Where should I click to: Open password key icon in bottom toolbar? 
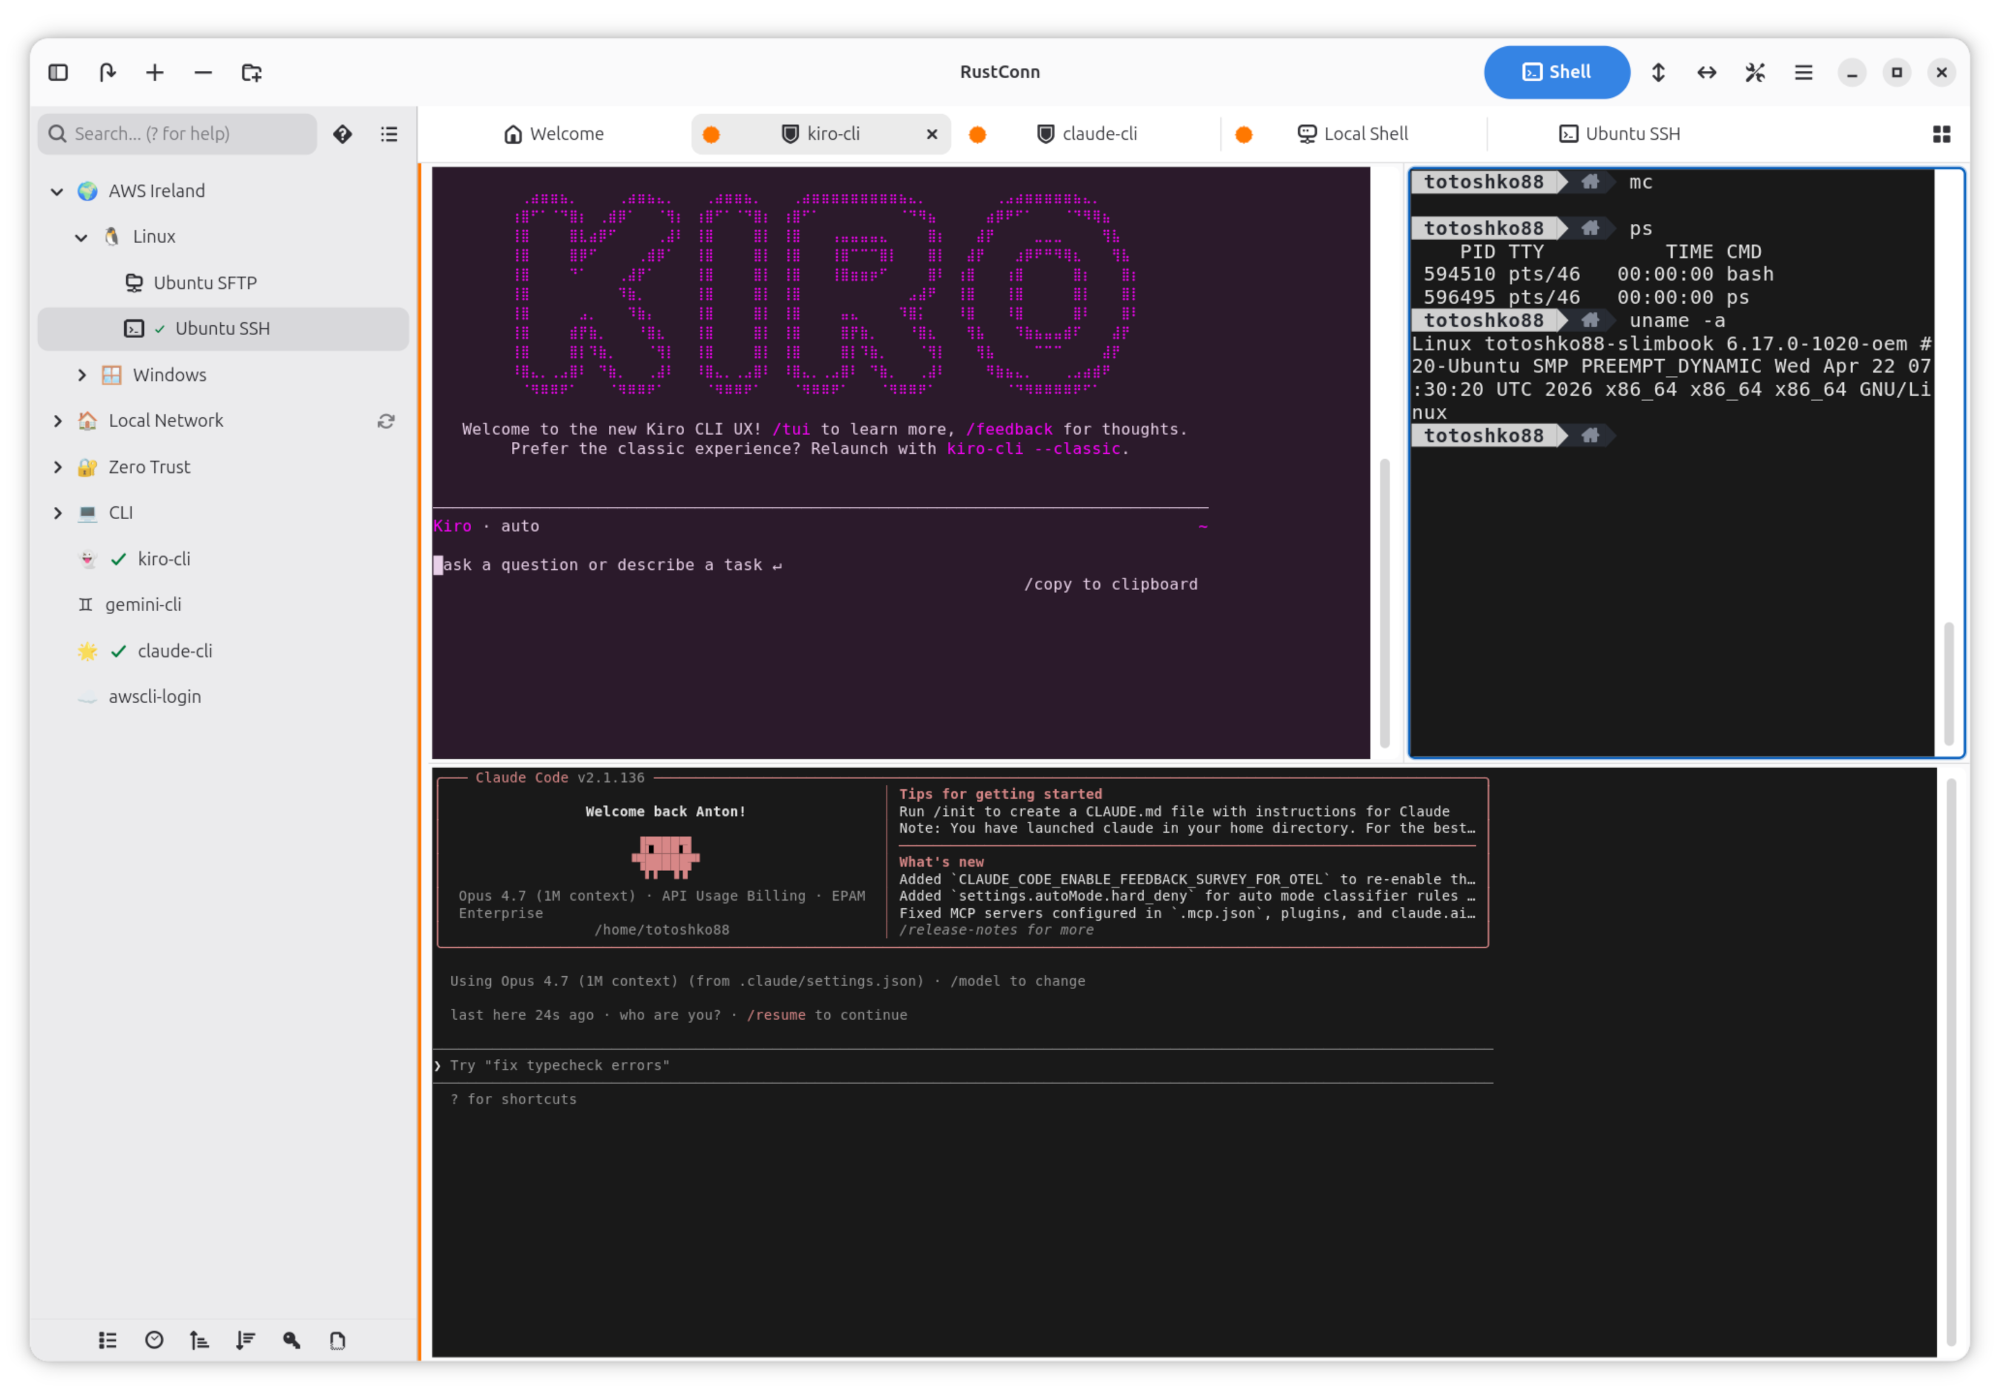tap(292, 1341)
